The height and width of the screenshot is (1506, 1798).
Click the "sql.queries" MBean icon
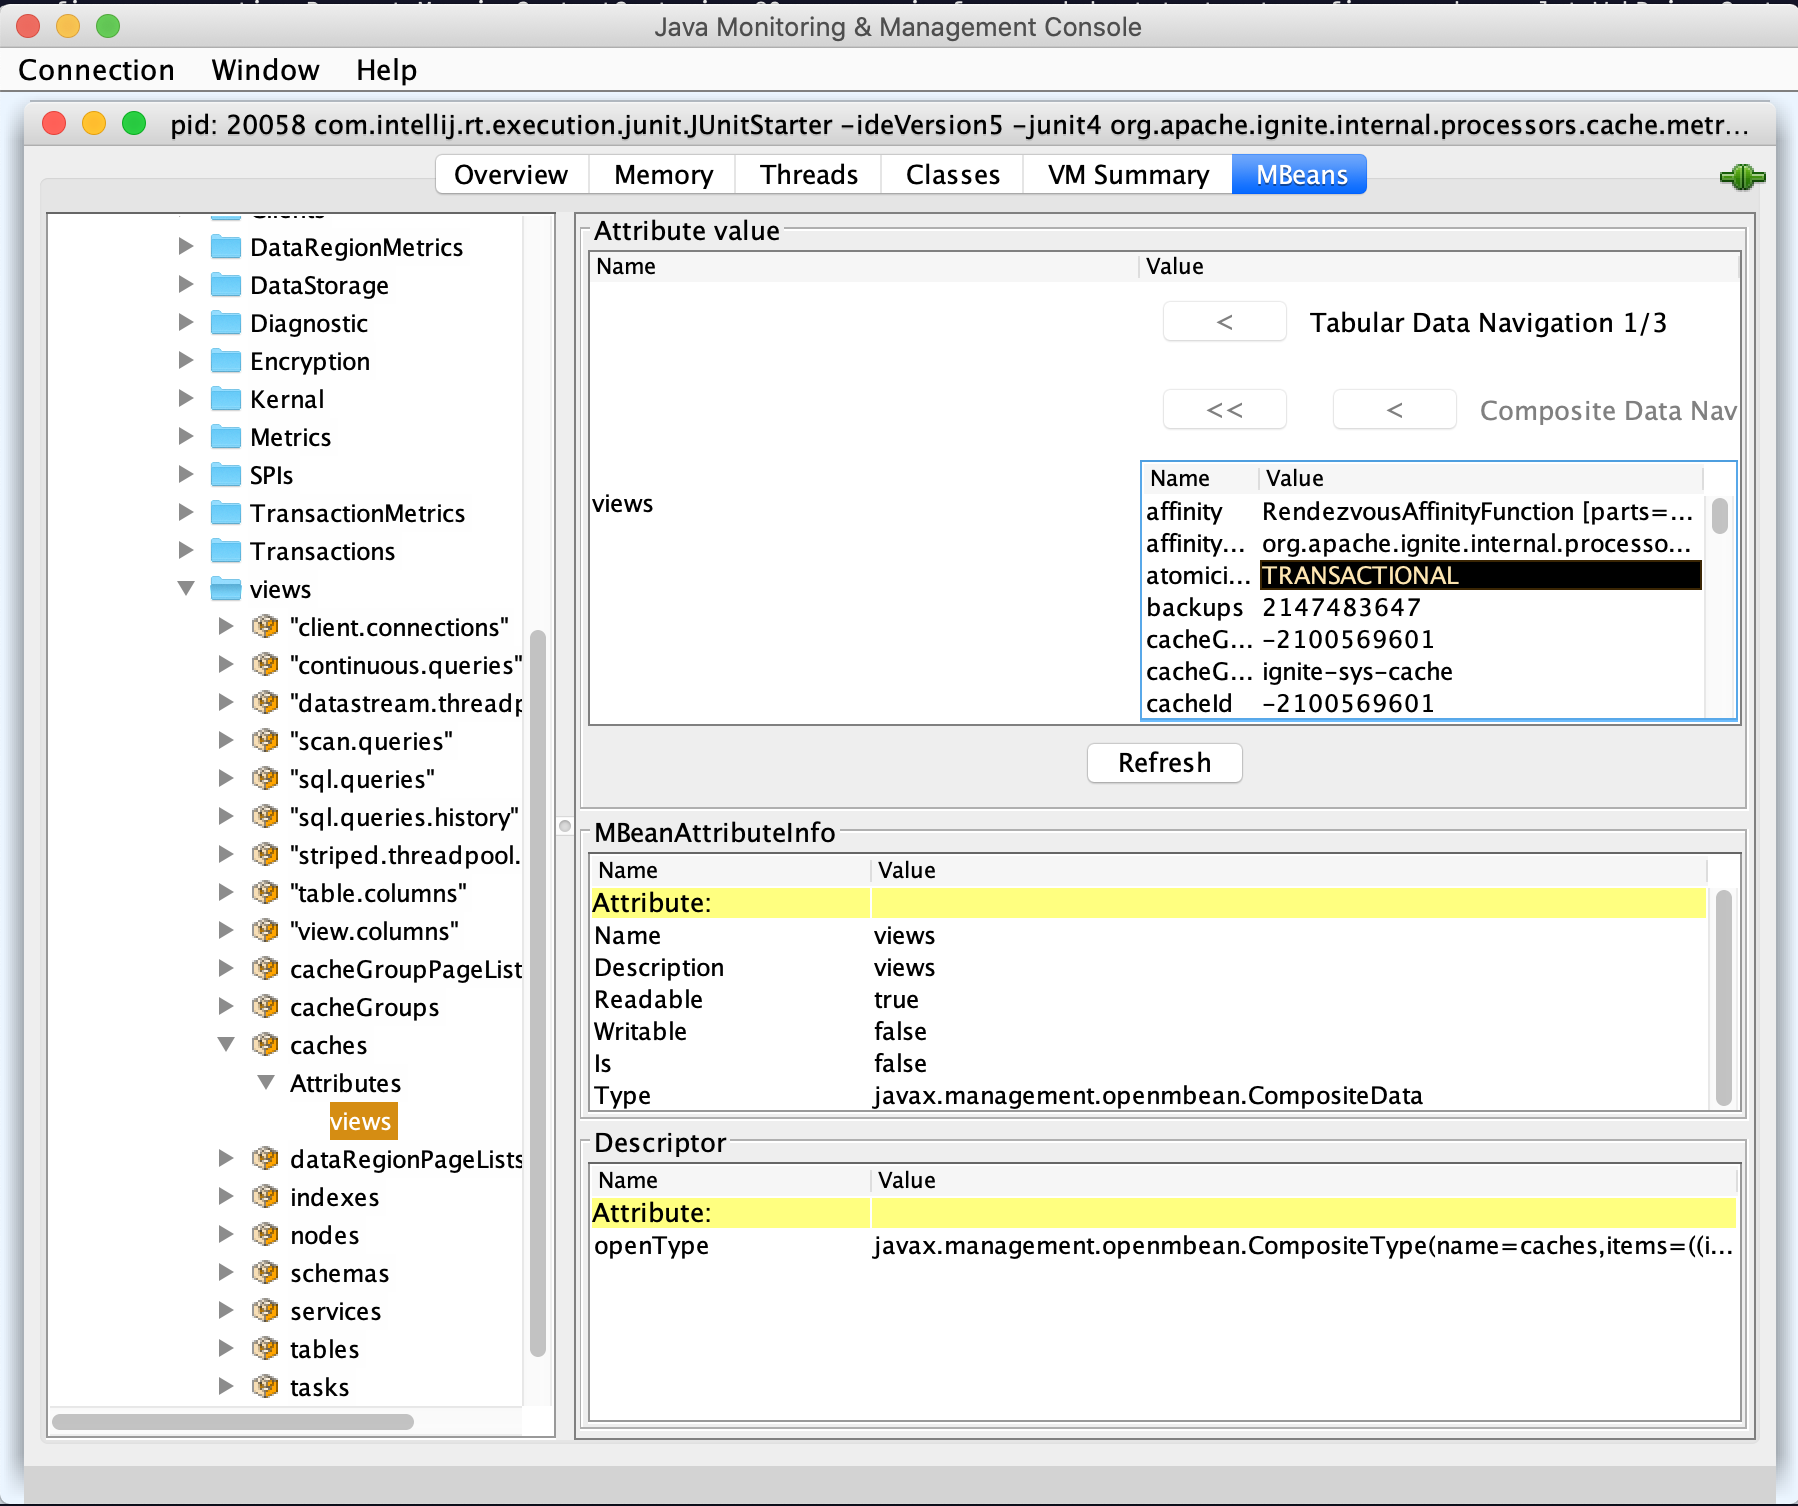coord(265,779)
